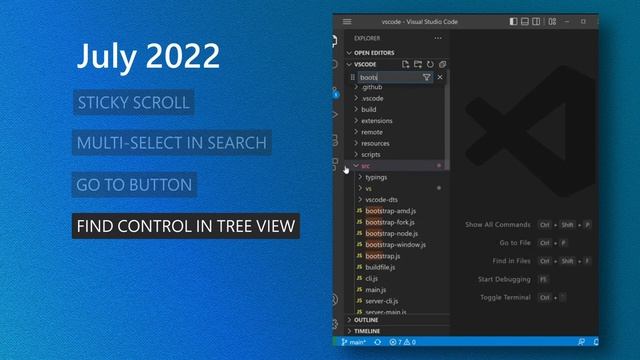Toggle bottom panel layout icon

click(x=525, y=21)
